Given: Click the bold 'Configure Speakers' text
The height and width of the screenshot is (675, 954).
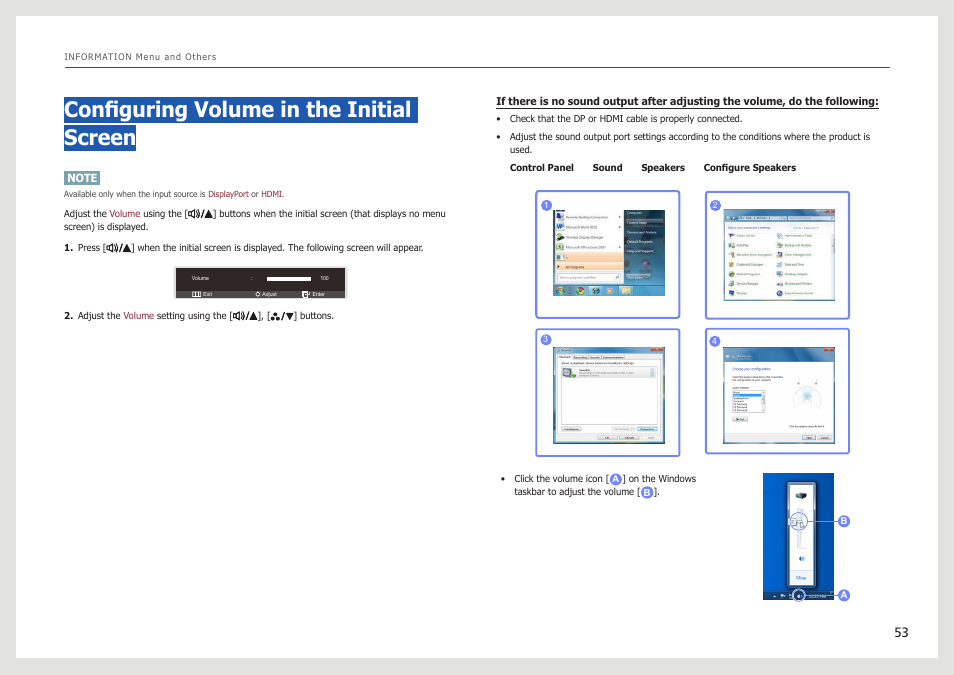Looking at the screenshot, I should [750, 167].
